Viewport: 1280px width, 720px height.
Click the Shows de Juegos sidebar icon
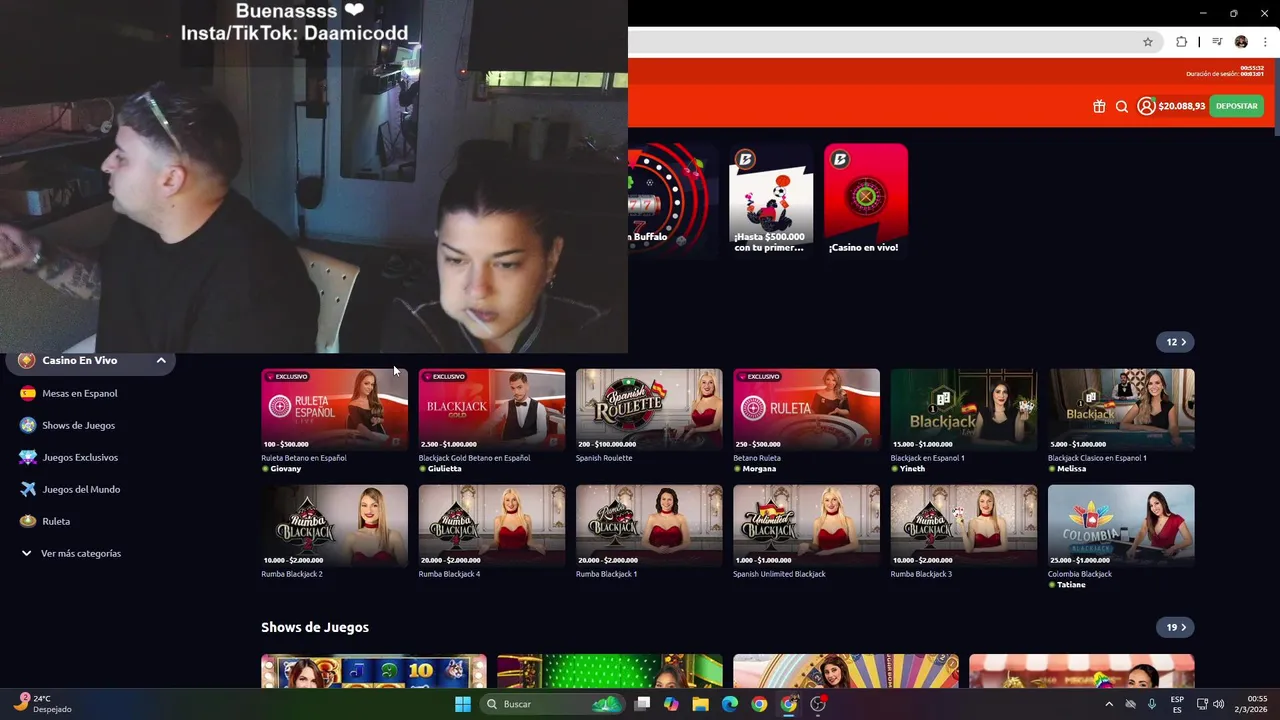tap(28, 425)
